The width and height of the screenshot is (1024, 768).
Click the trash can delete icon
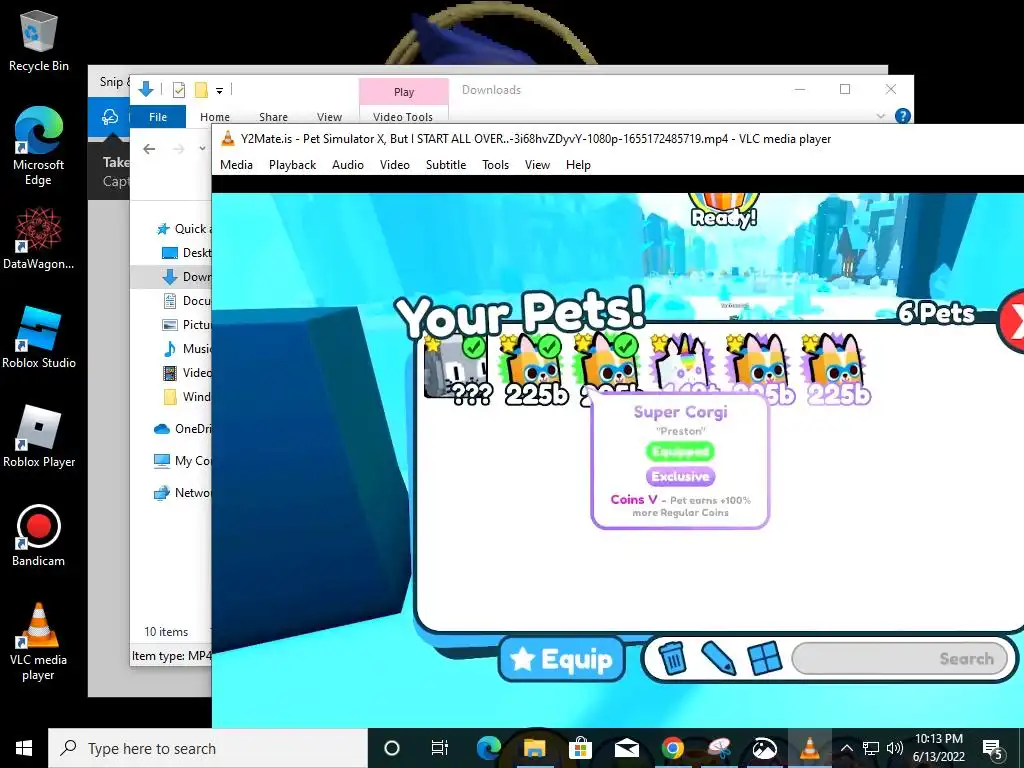pos(672,658)
